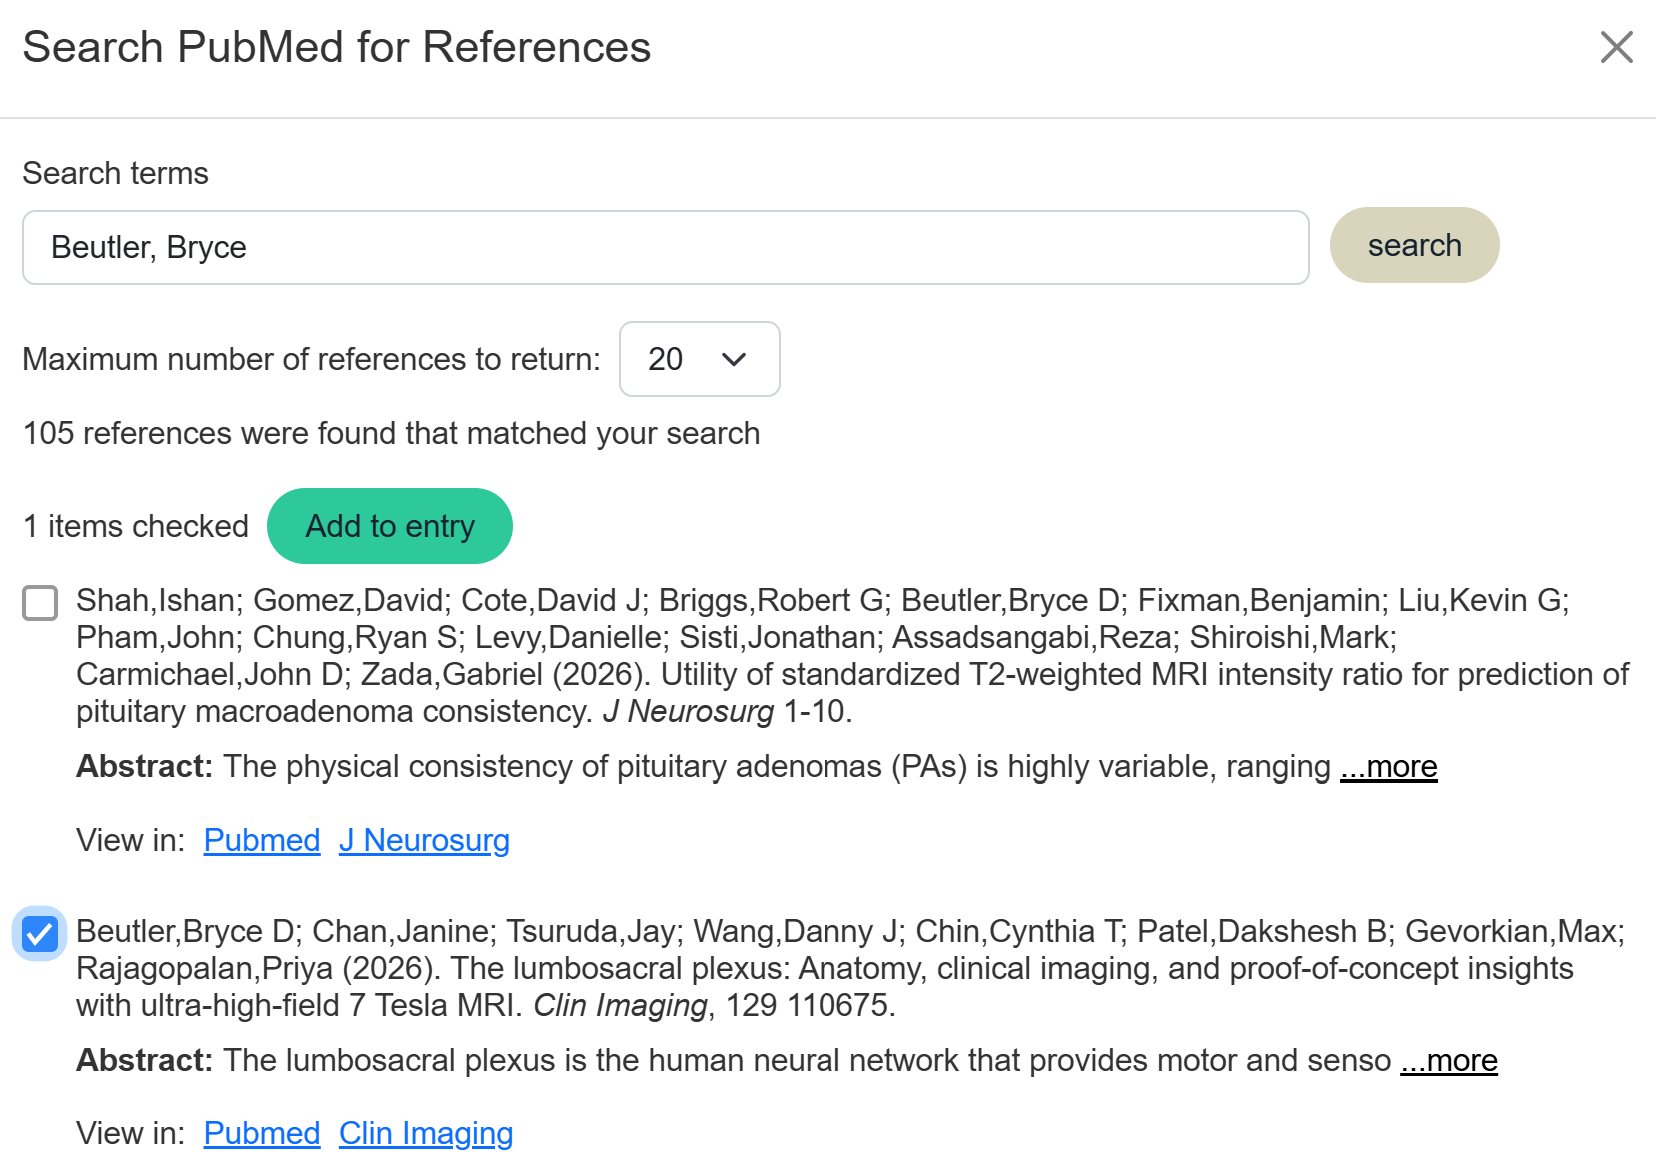Uncheck the Beutler lumbosacral plexus reference
The height and width of the screenshot is (1167, 1656).
click(40, 934)
